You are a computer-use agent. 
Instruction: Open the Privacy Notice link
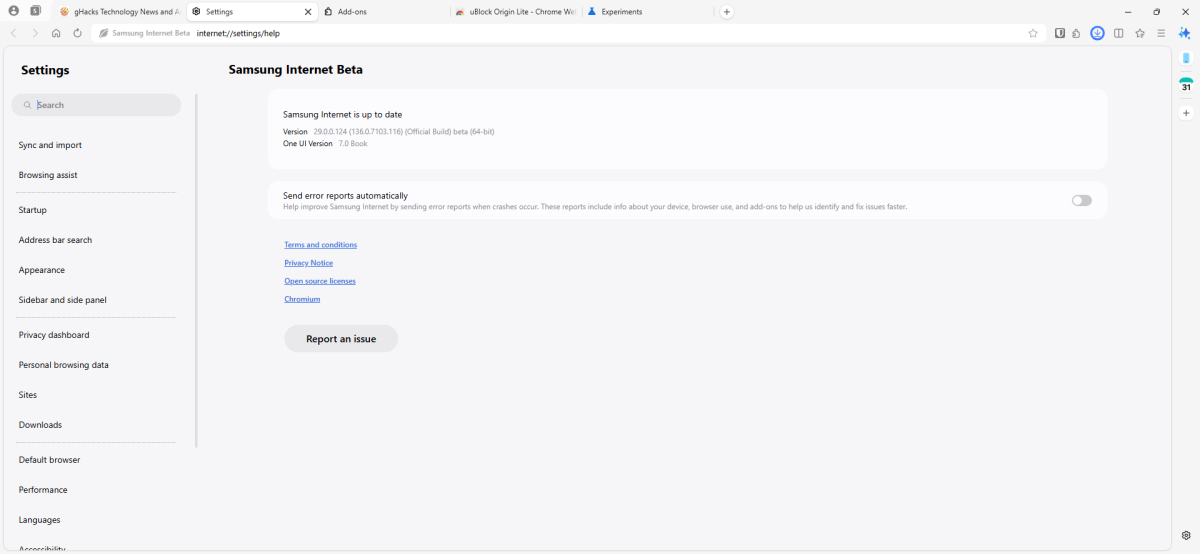click(308, 263)
